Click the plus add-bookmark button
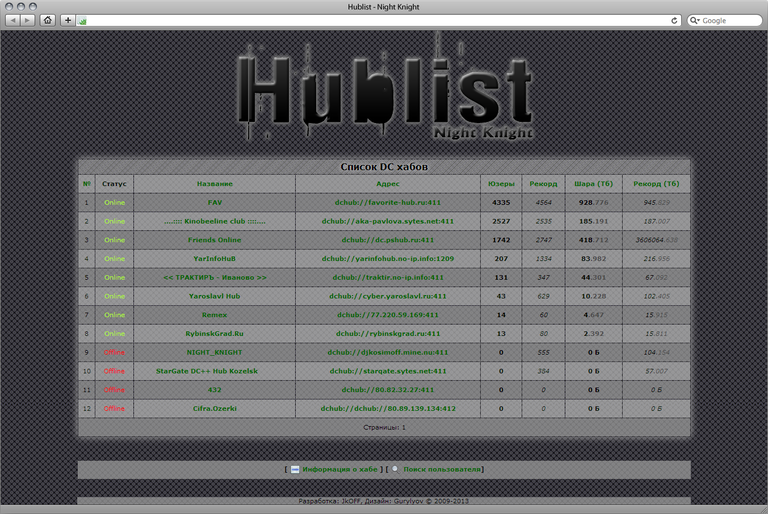 [67, 20]
